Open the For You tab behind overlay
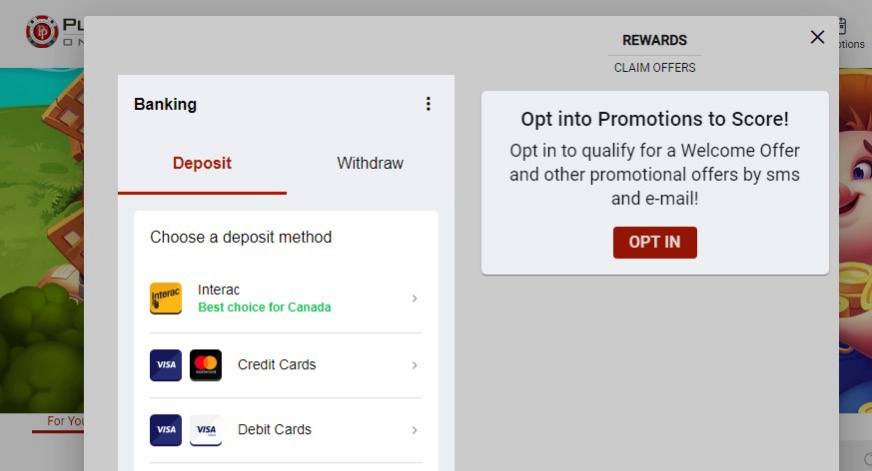Viewport: 872px width, 471px height. [65, 421]
